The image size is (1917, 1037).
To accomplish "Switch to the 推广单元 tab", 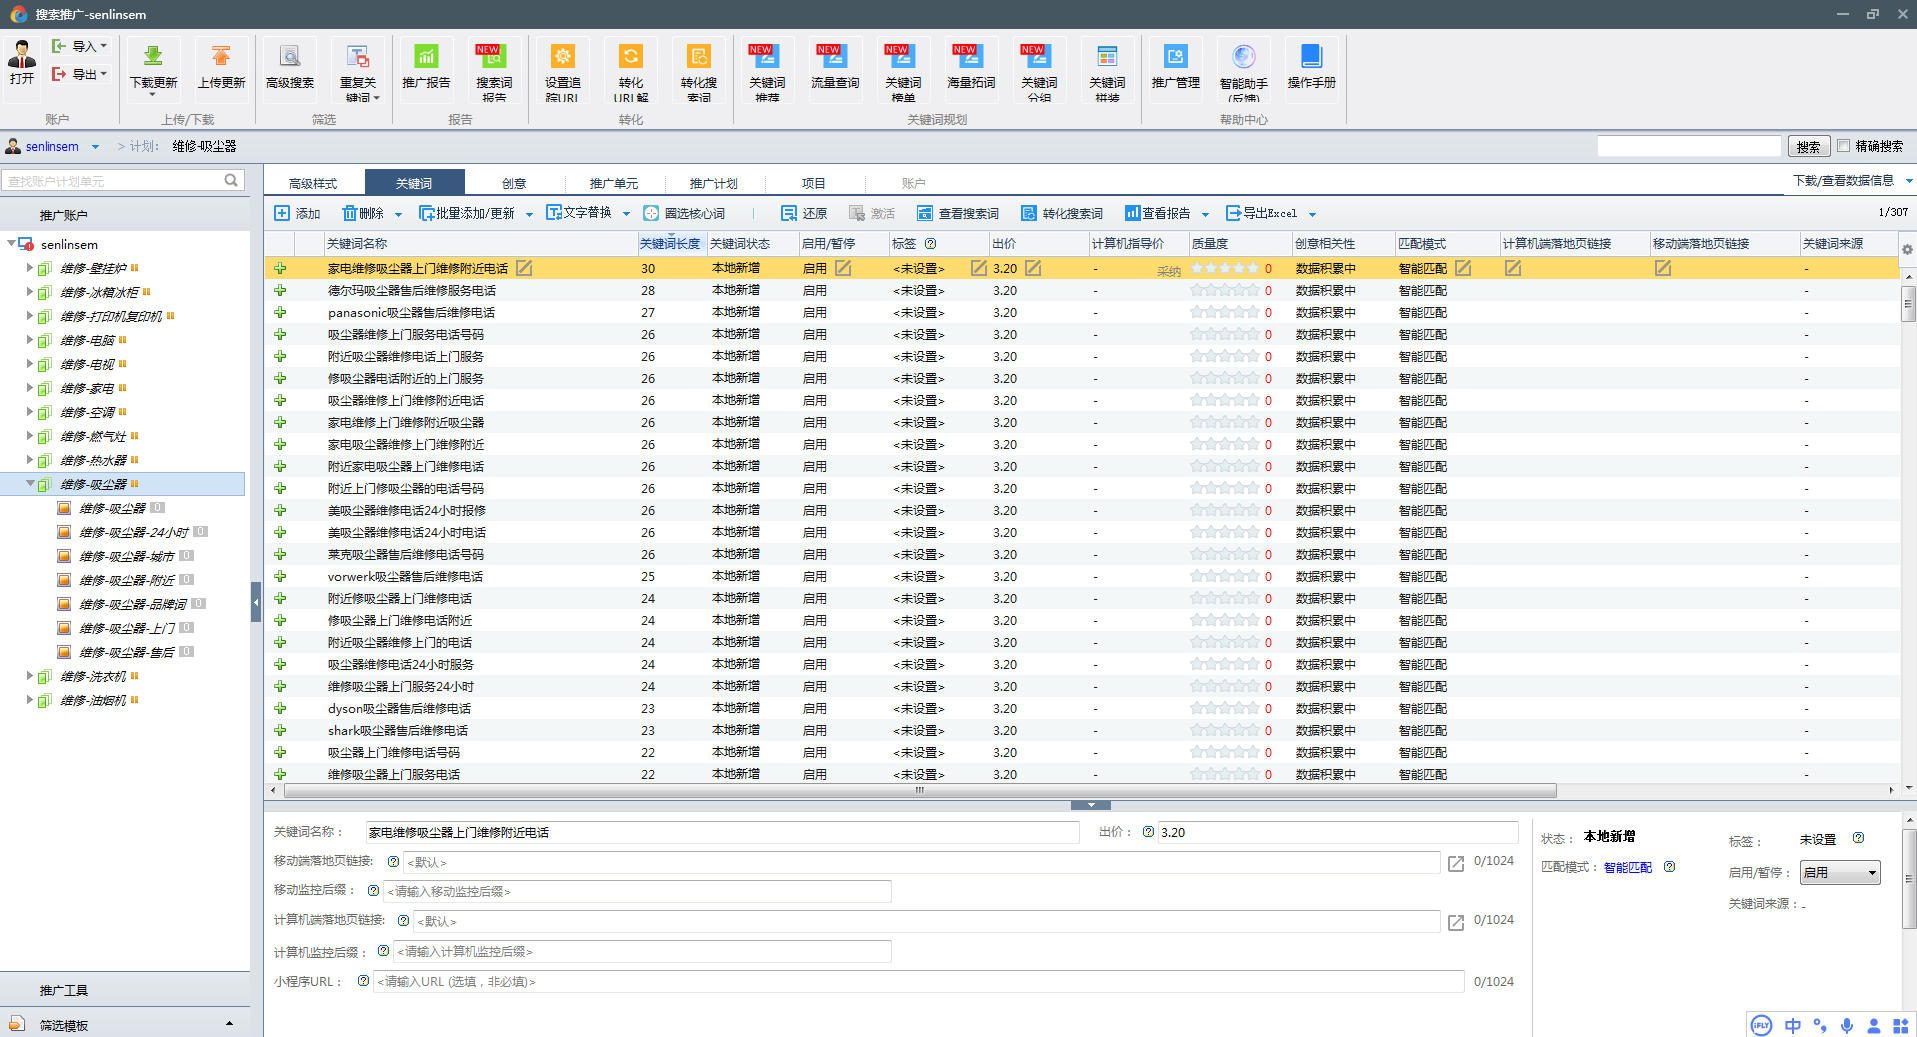I will pyautogui.click(x=613, y=183).
